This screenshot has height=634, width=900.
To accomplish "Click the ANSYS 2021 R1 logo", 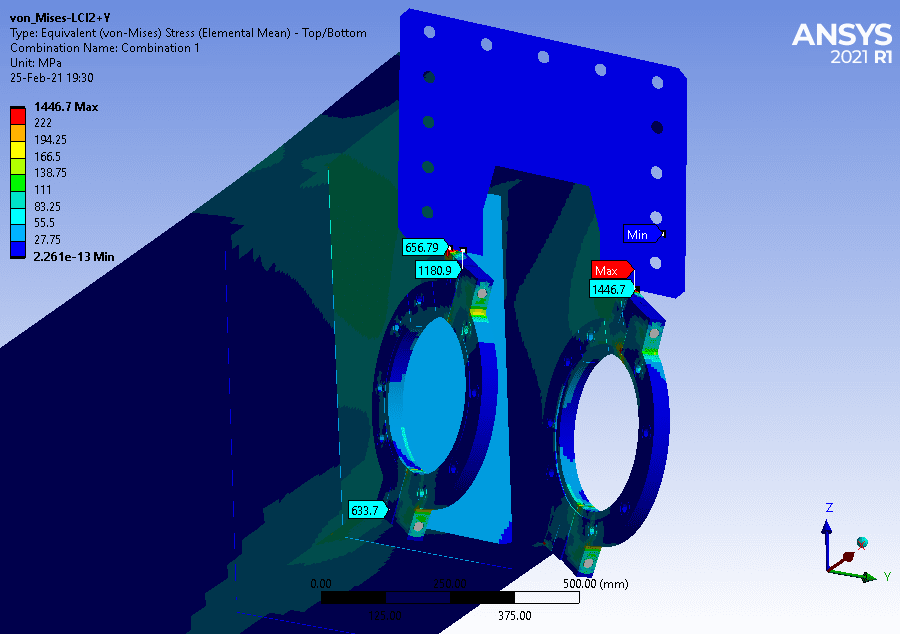I will coord(840,42).
